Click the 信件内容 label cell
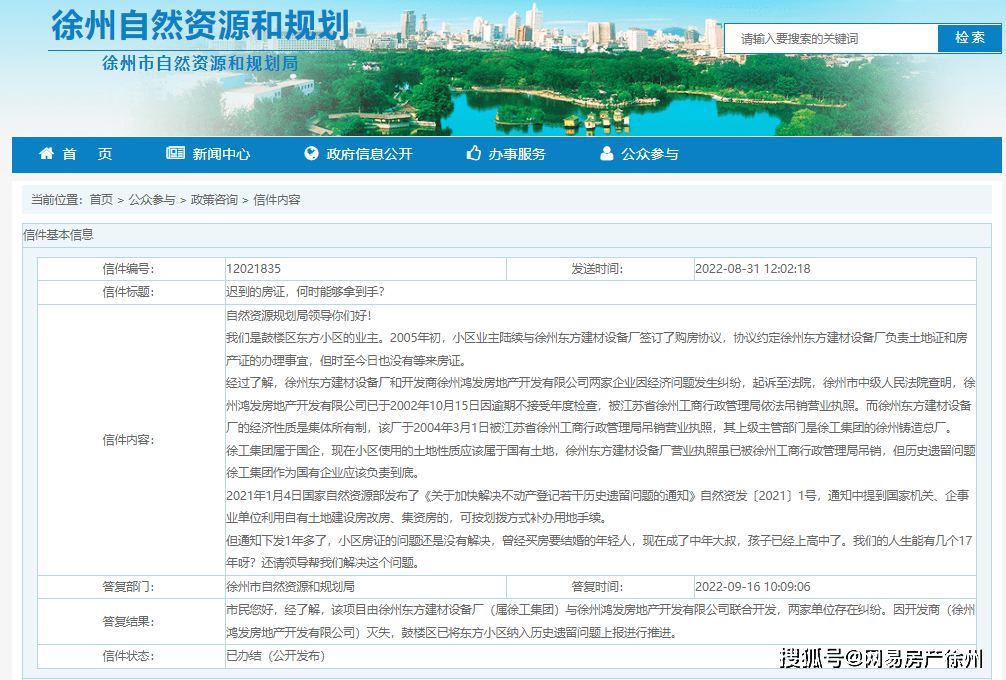Screen dimensions: 1006x680 click(132, 439)
